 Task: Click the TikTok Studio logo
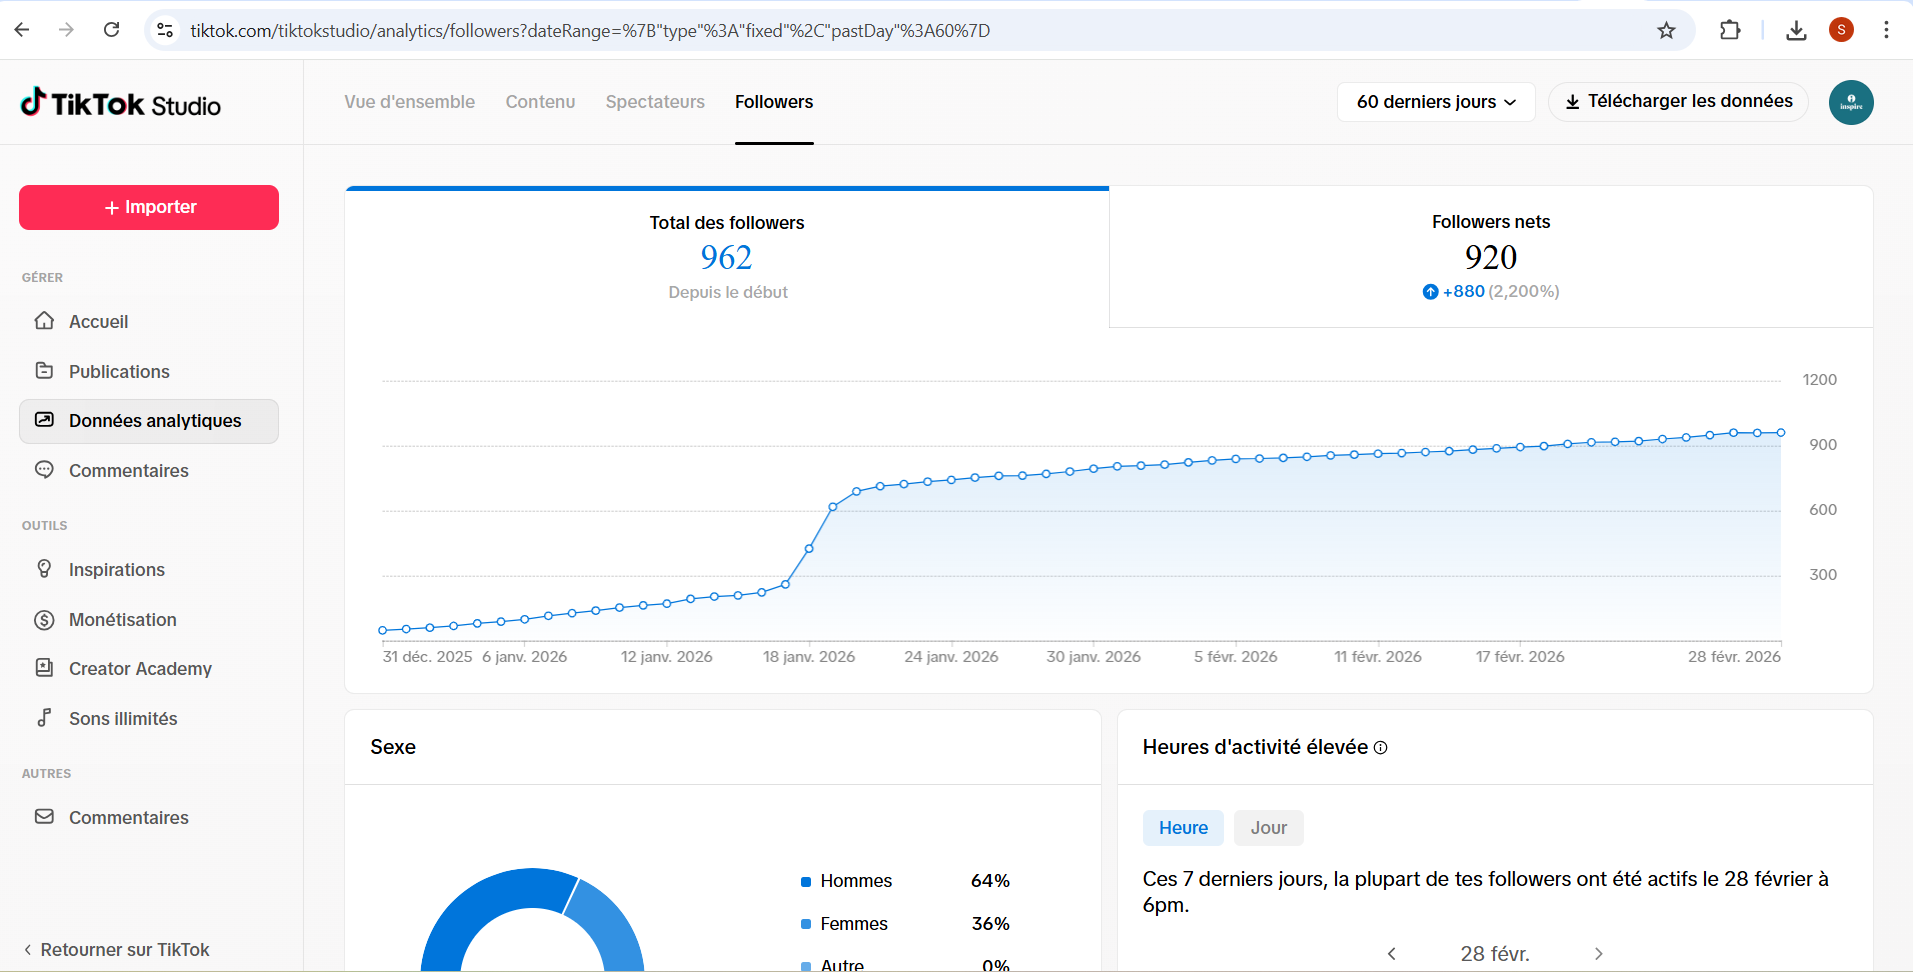pyautogui.click(x=121, y=104)
